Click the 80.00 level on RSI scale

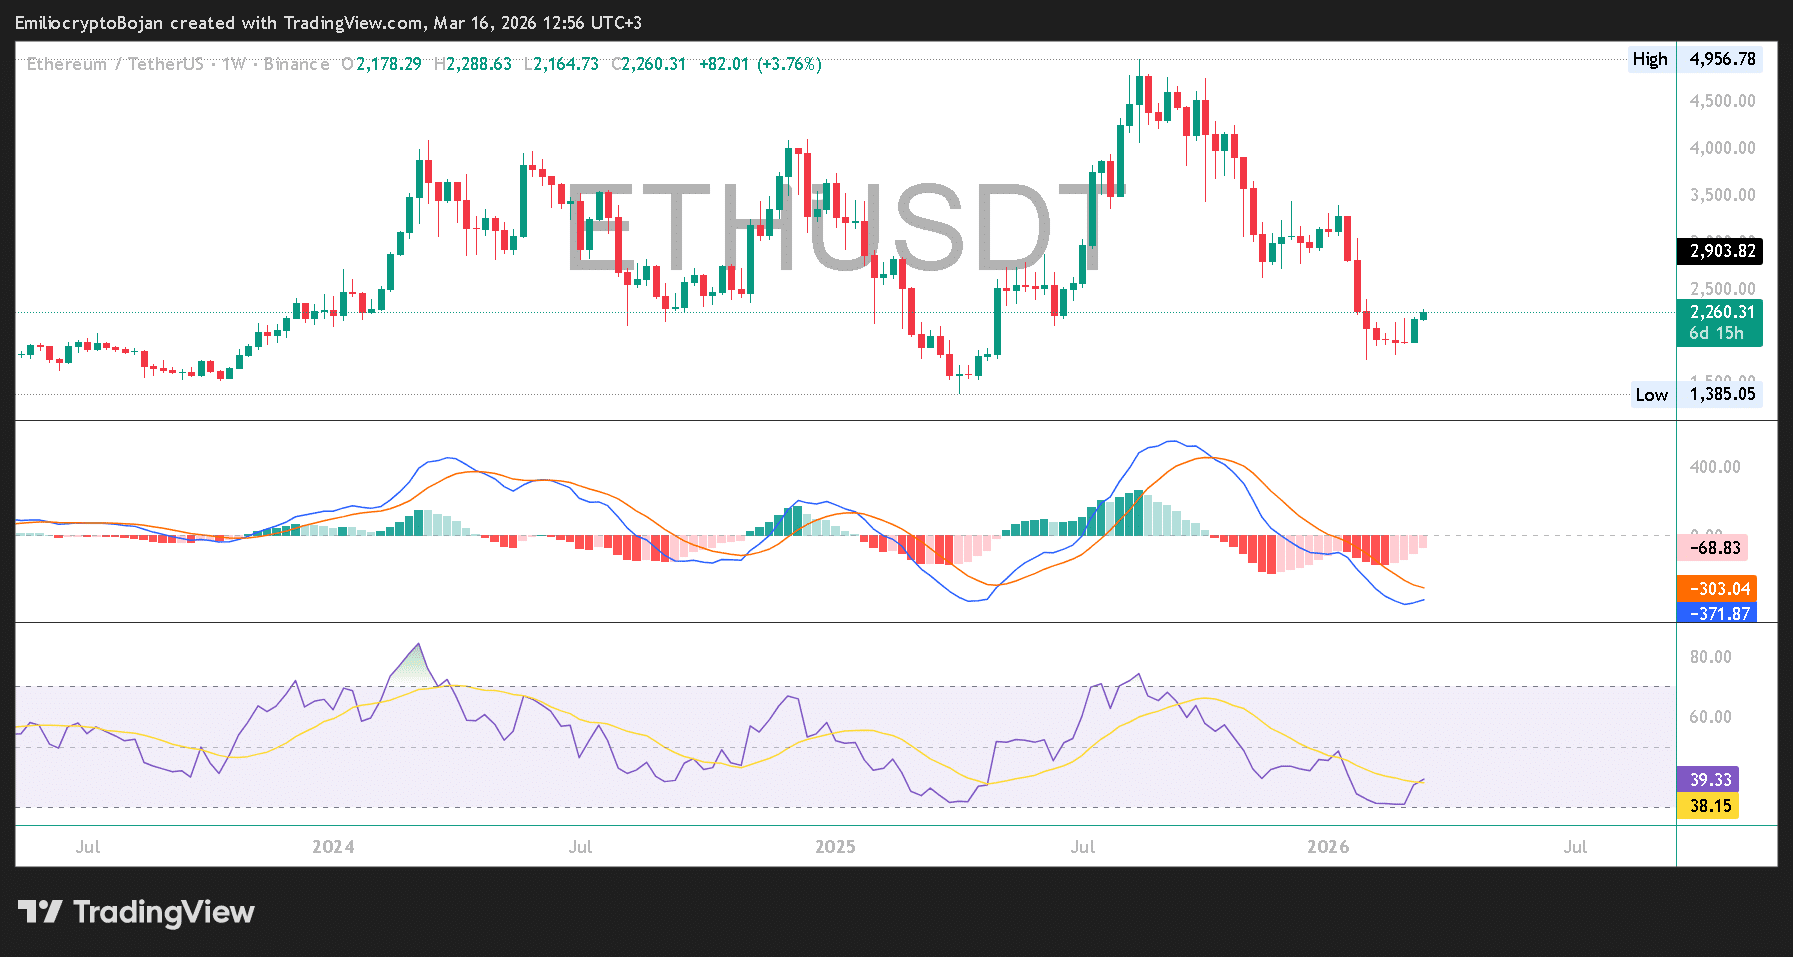tap(1710, 657)
